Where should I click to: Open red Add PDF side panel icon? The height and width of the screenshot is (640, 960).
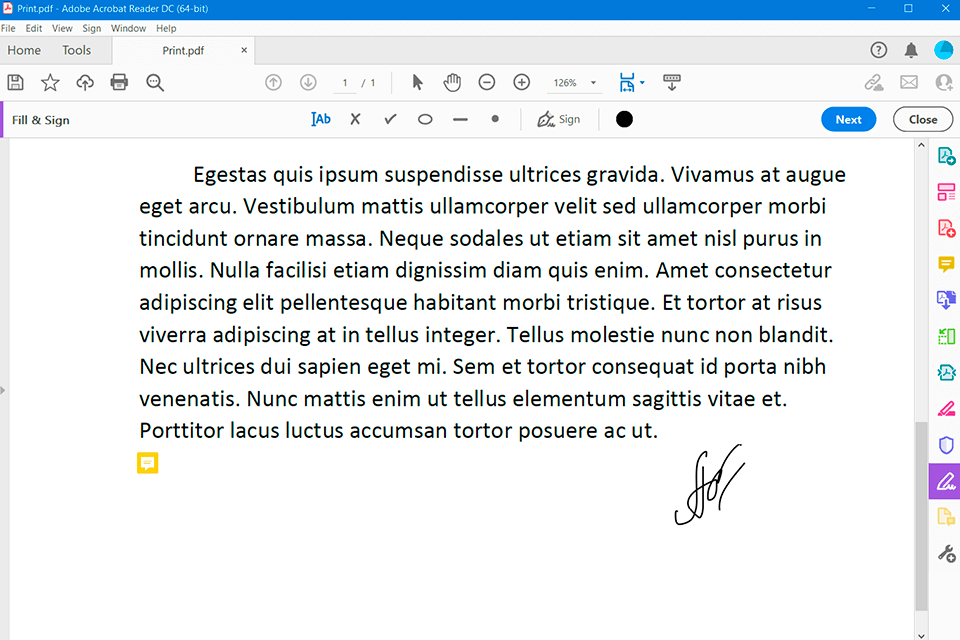[946, 228]
